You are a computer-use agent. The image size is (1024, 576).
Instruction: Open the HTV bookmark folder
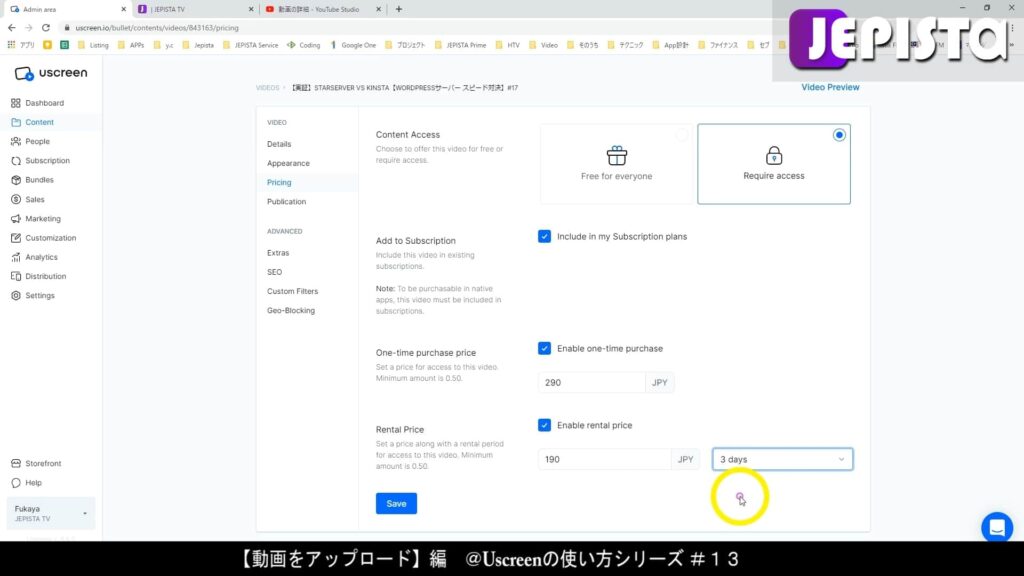point(507,45)
